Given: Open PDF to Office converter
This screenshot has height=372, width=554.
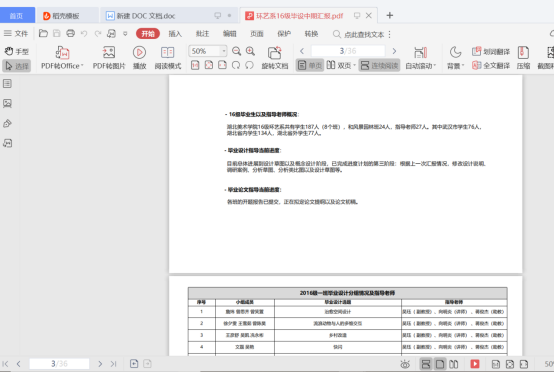Looking at the screenshot, I should click(x=62, y=58).
